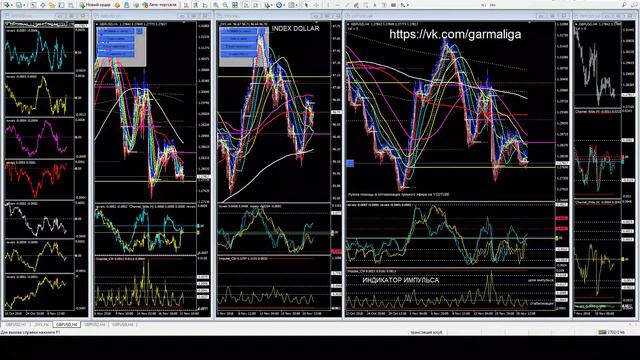Select the equidistant channel tool

pyautogui.click(x=356, y=5)
